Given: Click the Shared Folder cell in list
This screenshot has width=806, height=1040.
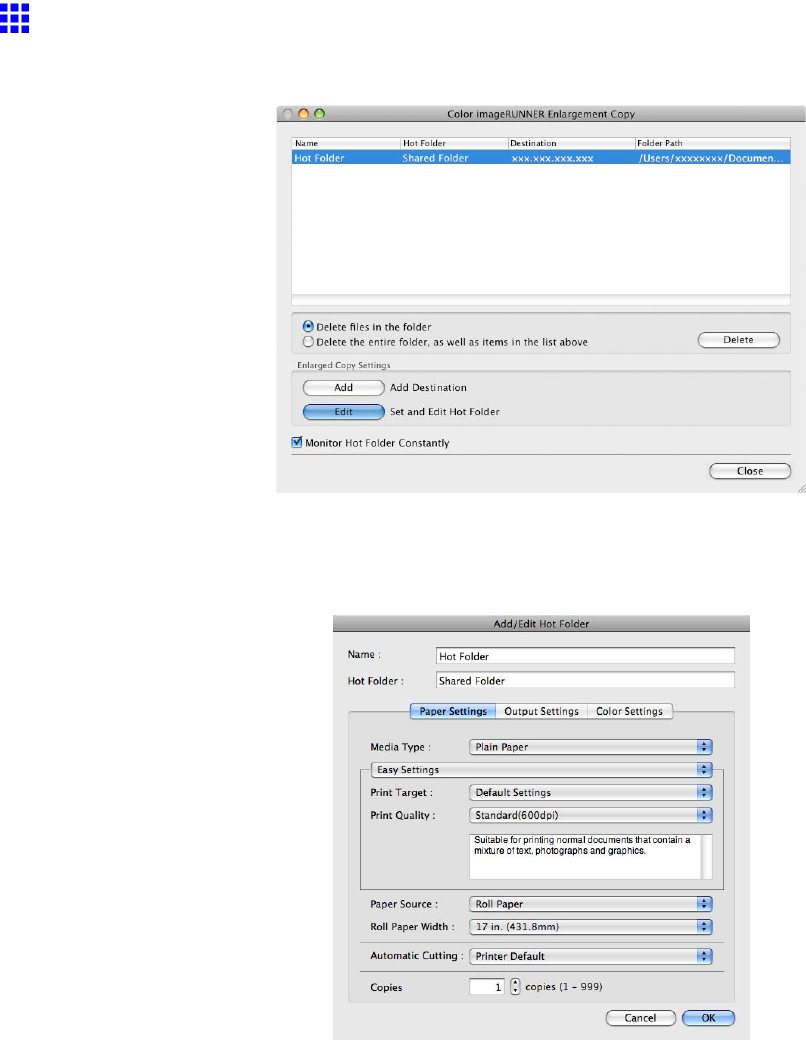Looking at the screenshot, I should coord(435,158).
